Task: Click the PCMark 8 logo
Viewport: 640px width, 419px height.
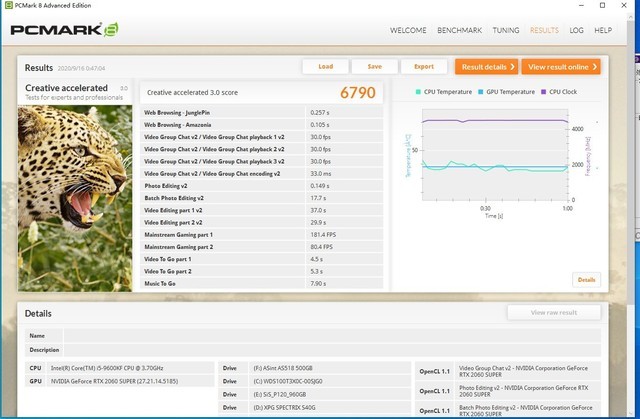Action: [64, 30]
